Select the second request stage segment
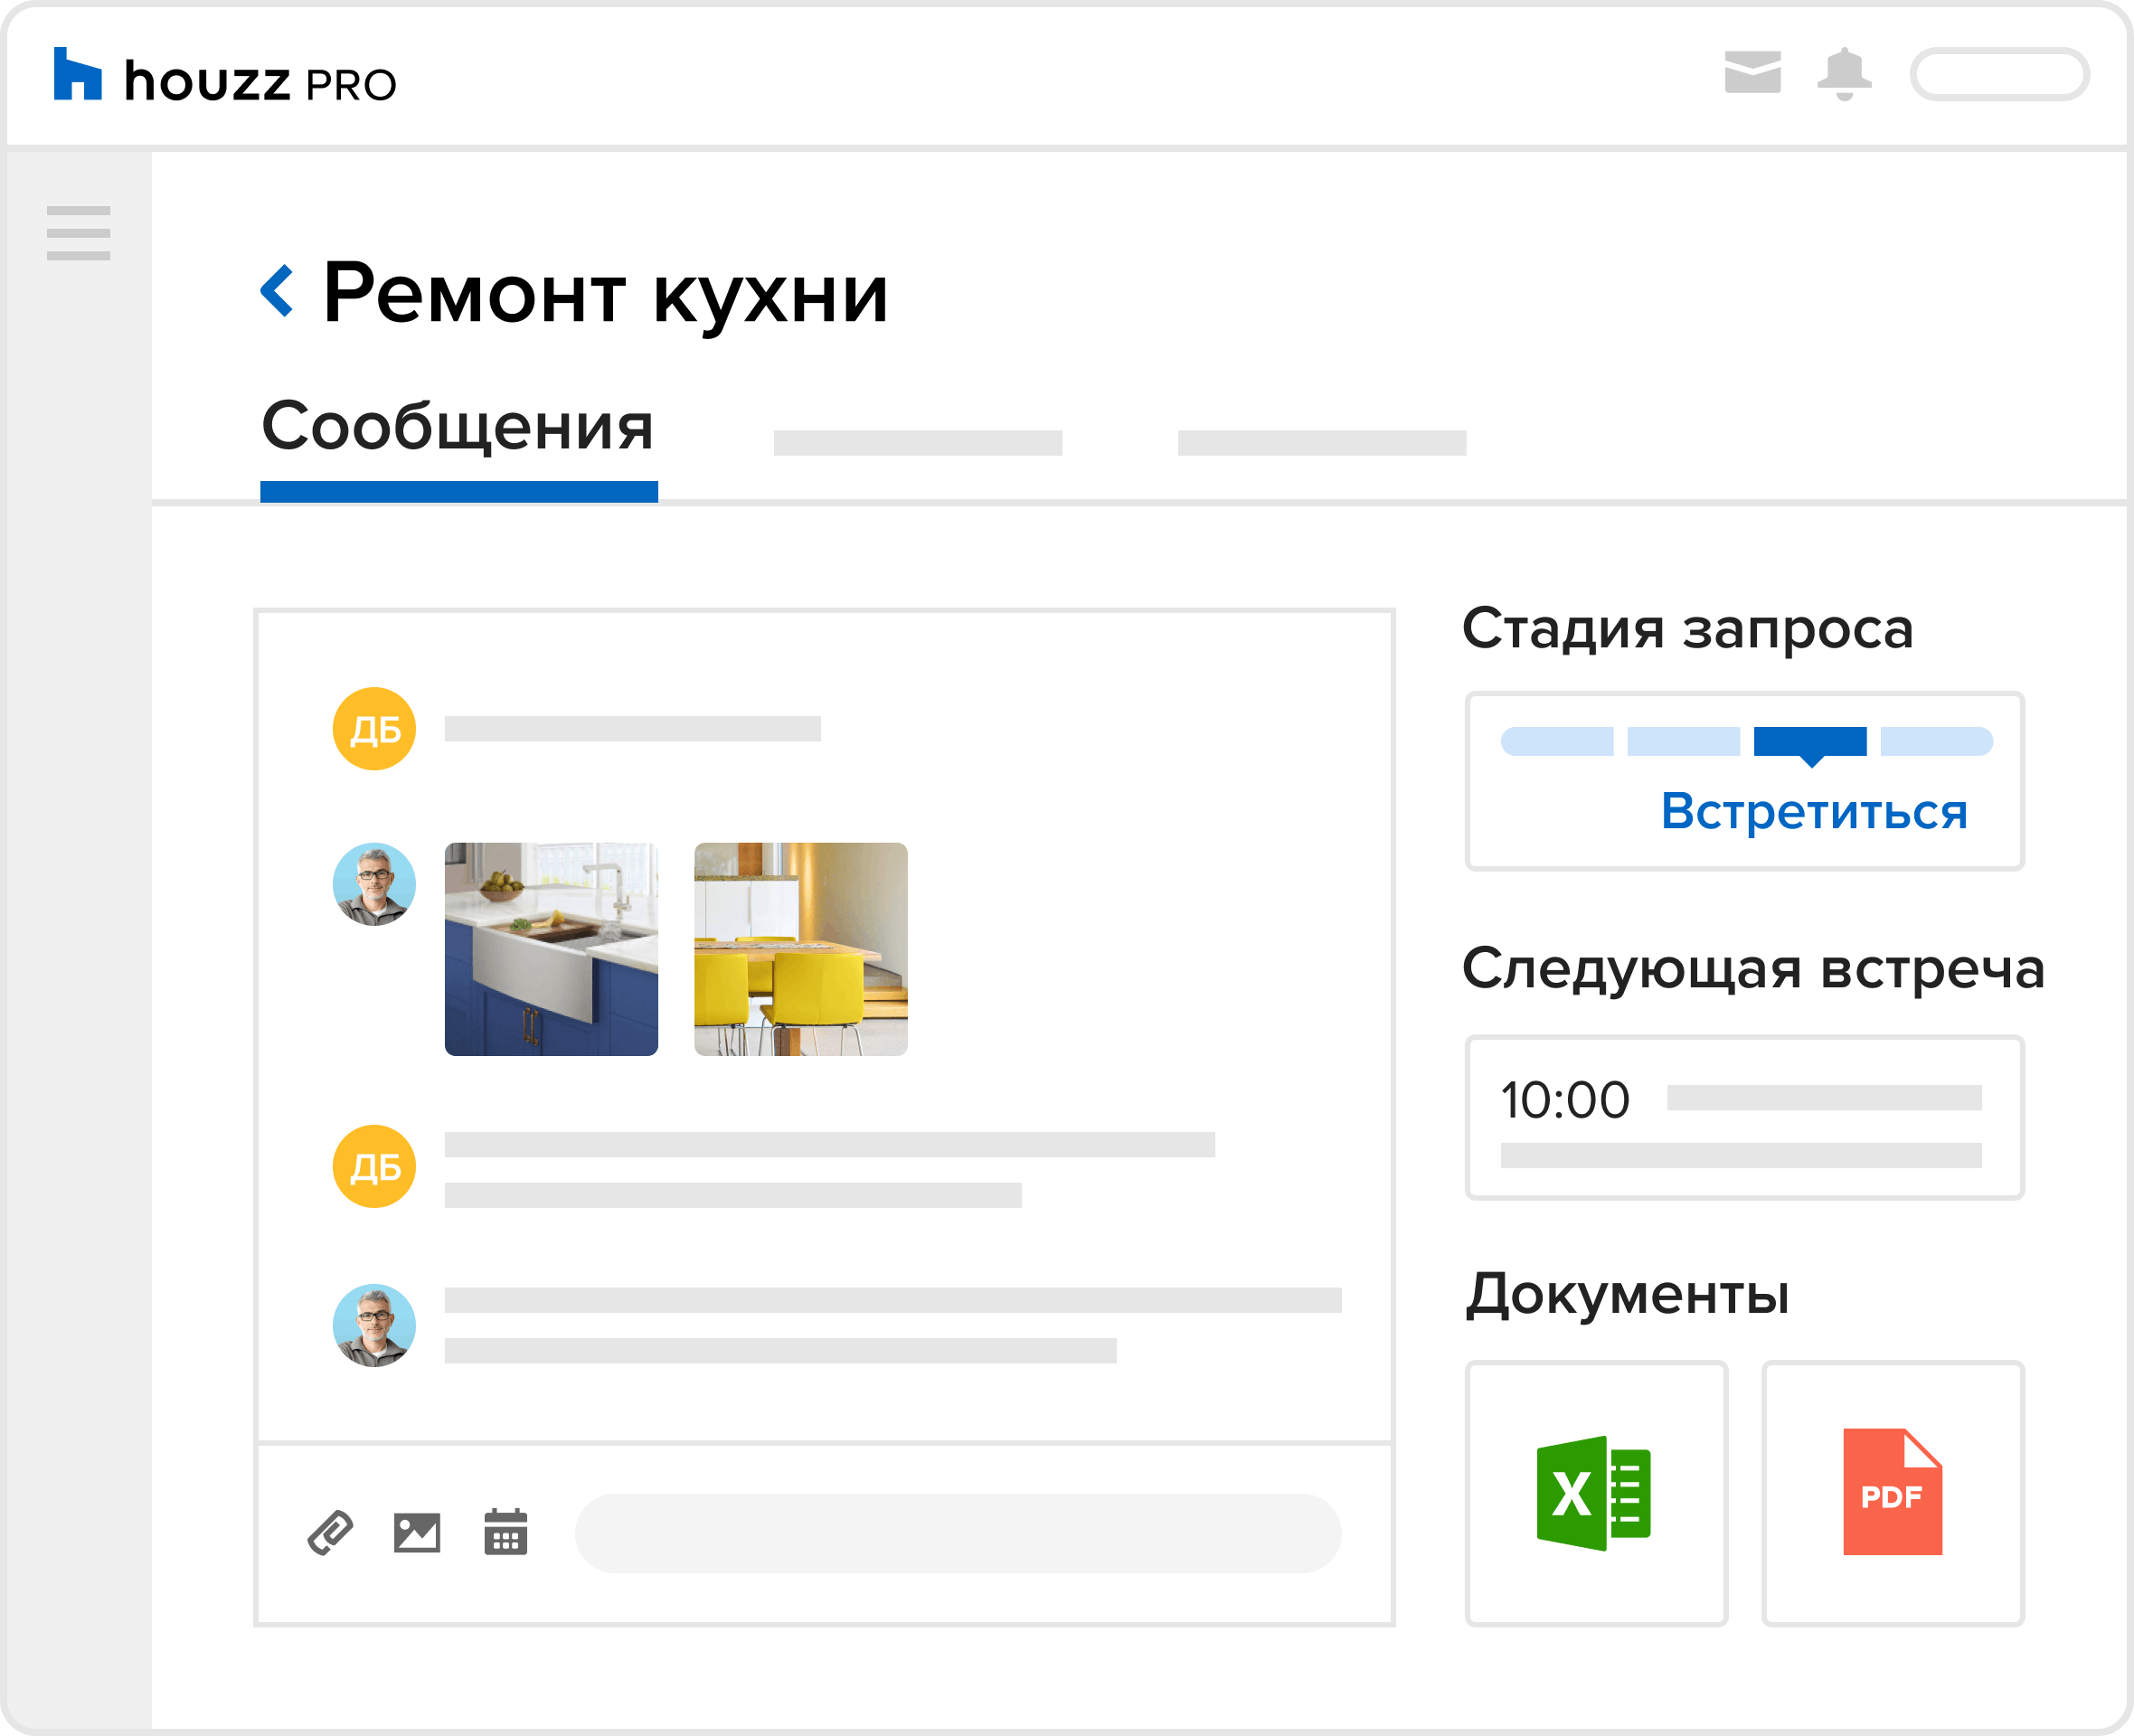2134x1736 pixels. click(1683, 741)
